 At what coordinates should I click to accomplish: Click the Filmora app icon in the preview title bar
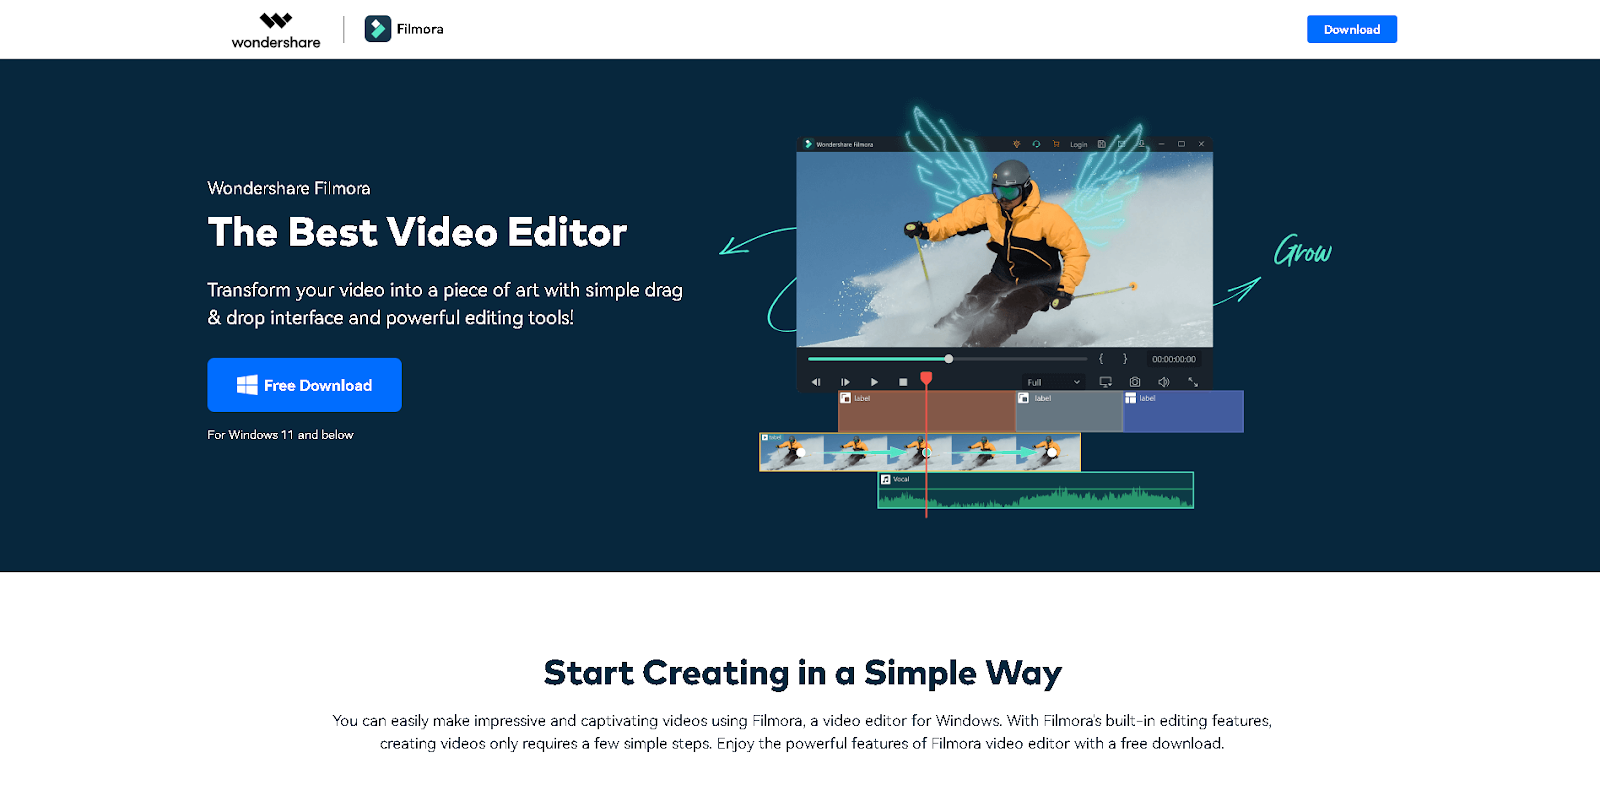tap(808, 144)
